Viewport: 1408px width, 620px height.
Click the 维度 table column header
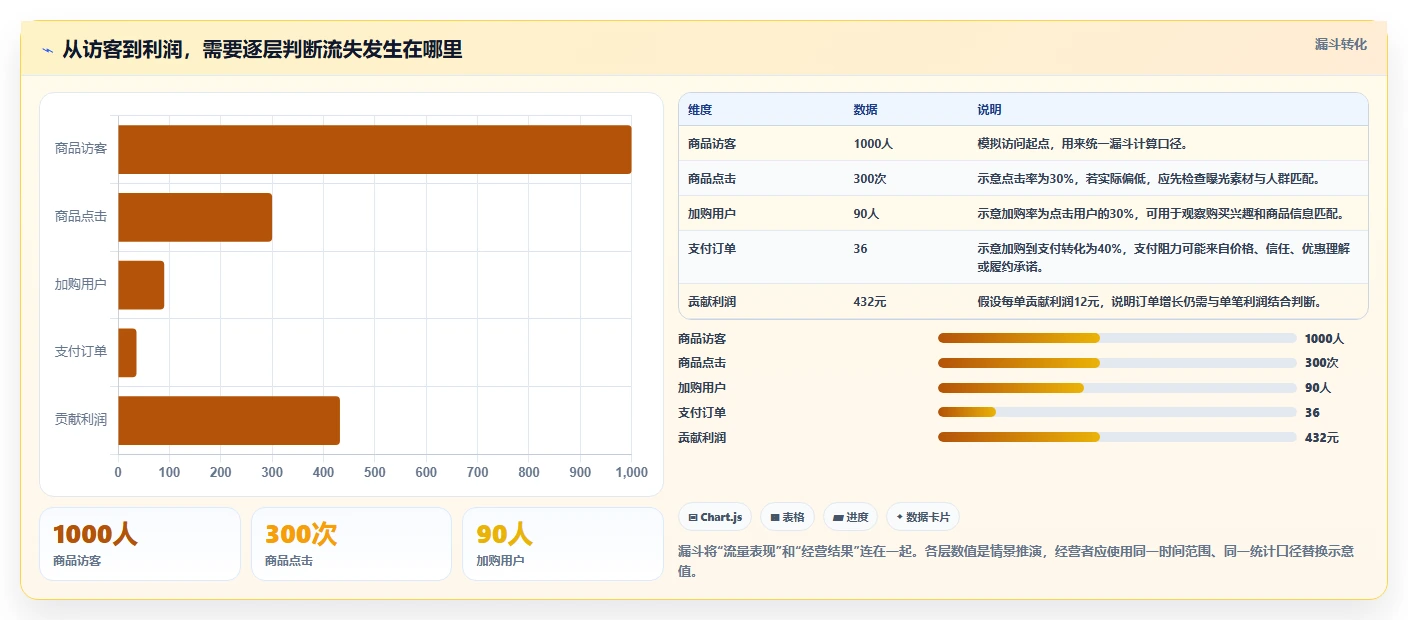point(700,110)
